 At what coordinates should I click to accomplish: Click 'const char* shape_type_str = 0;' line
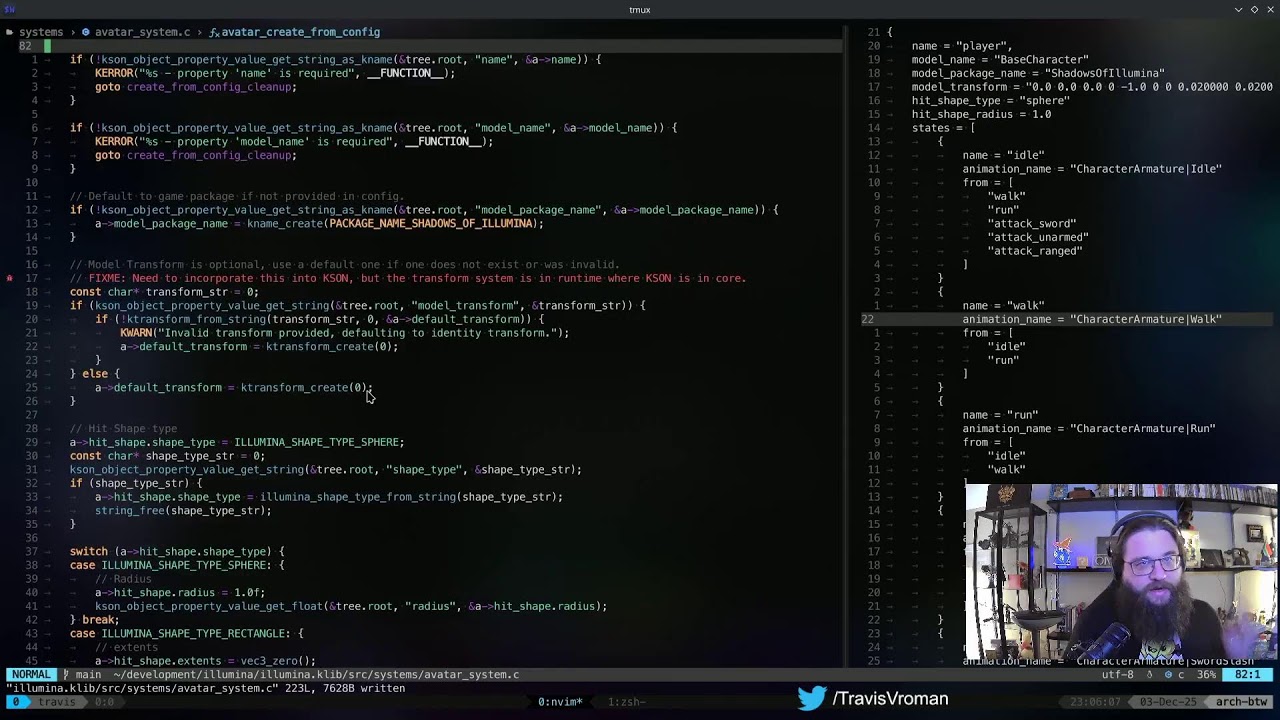click(x=167, y=456)
